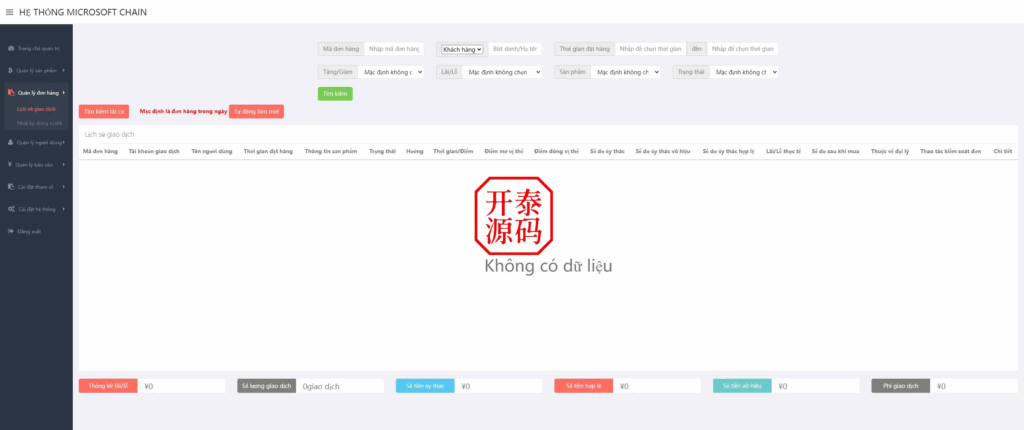
Task: Expand the Quản lý sản phẩm arrow
Action: (64, 70)
